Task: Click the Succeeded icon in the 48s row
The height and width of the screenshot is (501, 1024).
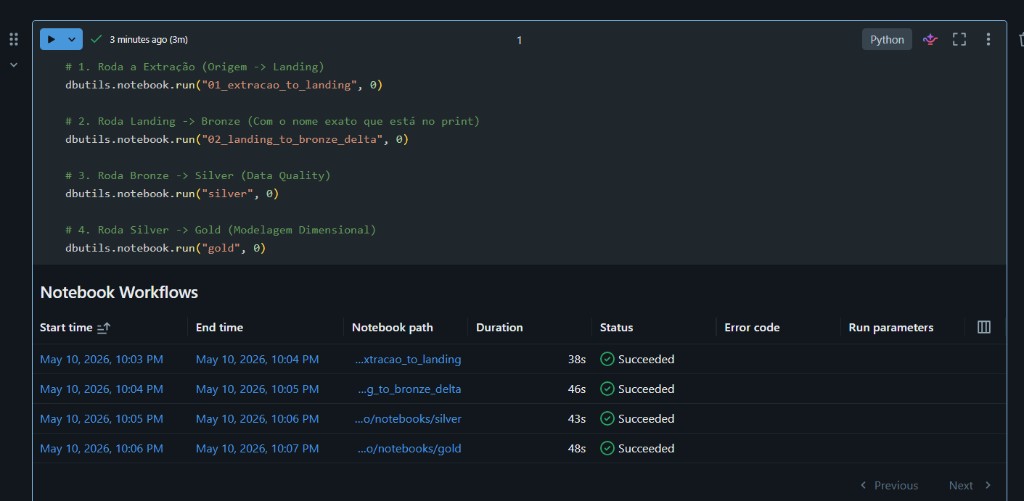Action: 607,449
